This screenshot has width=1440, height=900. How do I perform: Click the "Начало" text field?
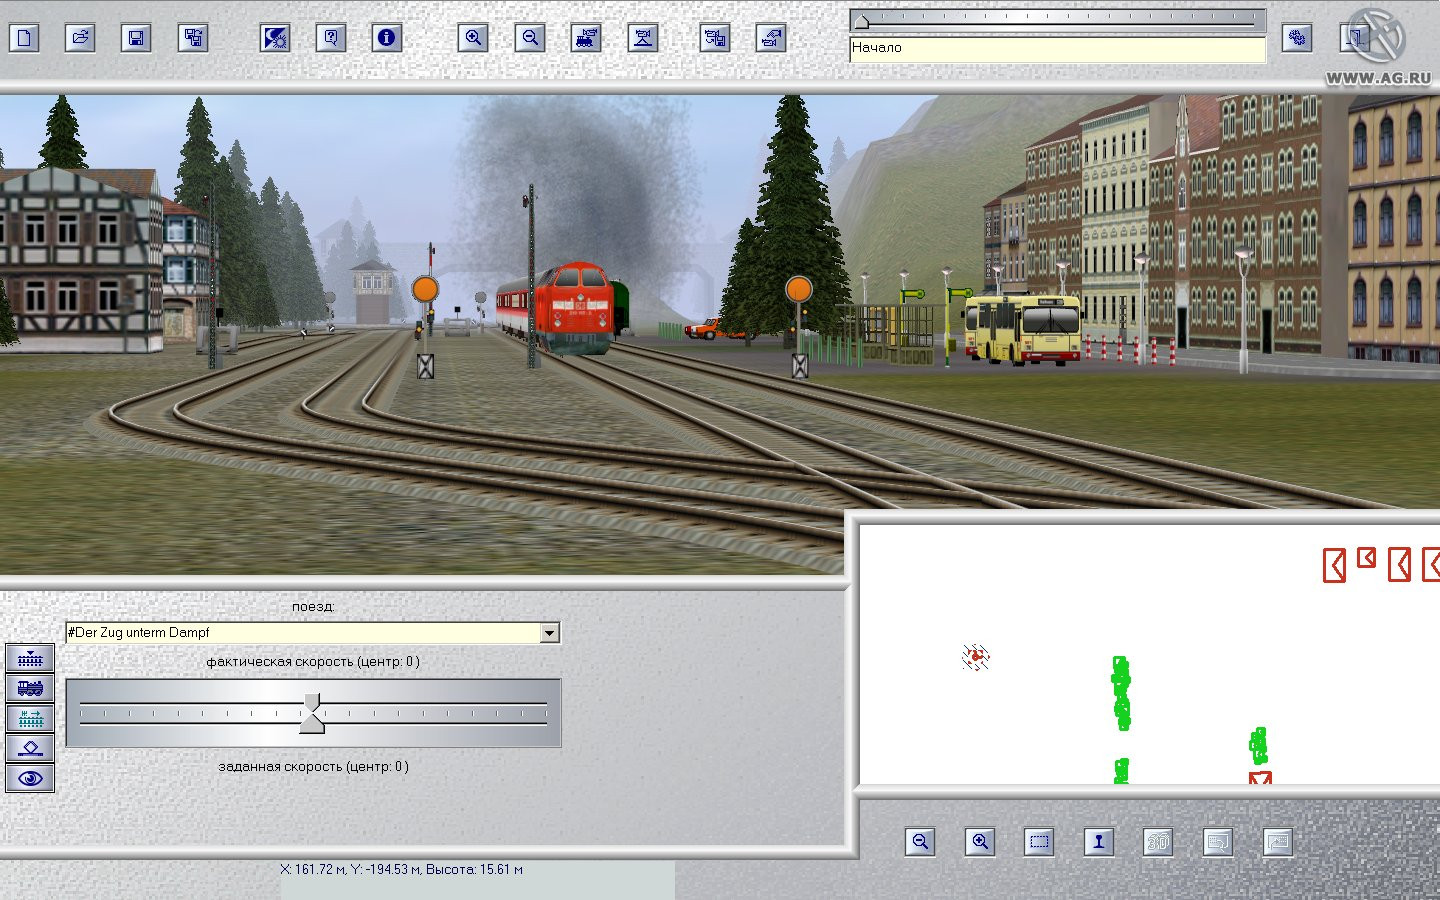[1058, 49]
